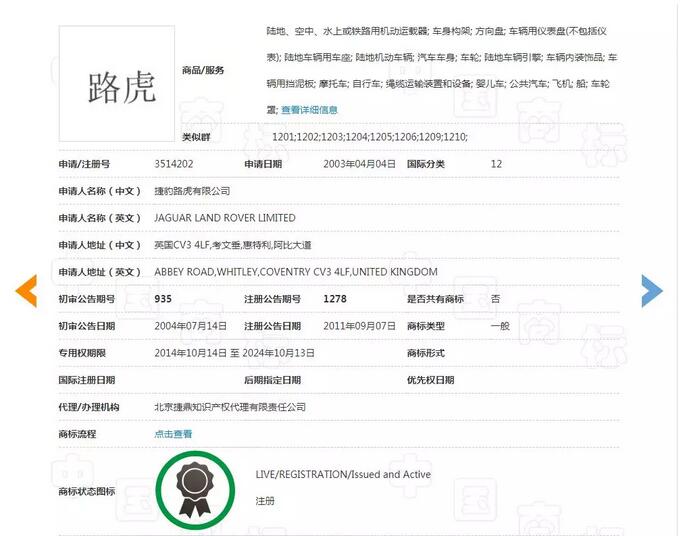
Task: Open the 路虎 trademark image thumbnail
Action: pyautogui.click(x=117, y=84)
